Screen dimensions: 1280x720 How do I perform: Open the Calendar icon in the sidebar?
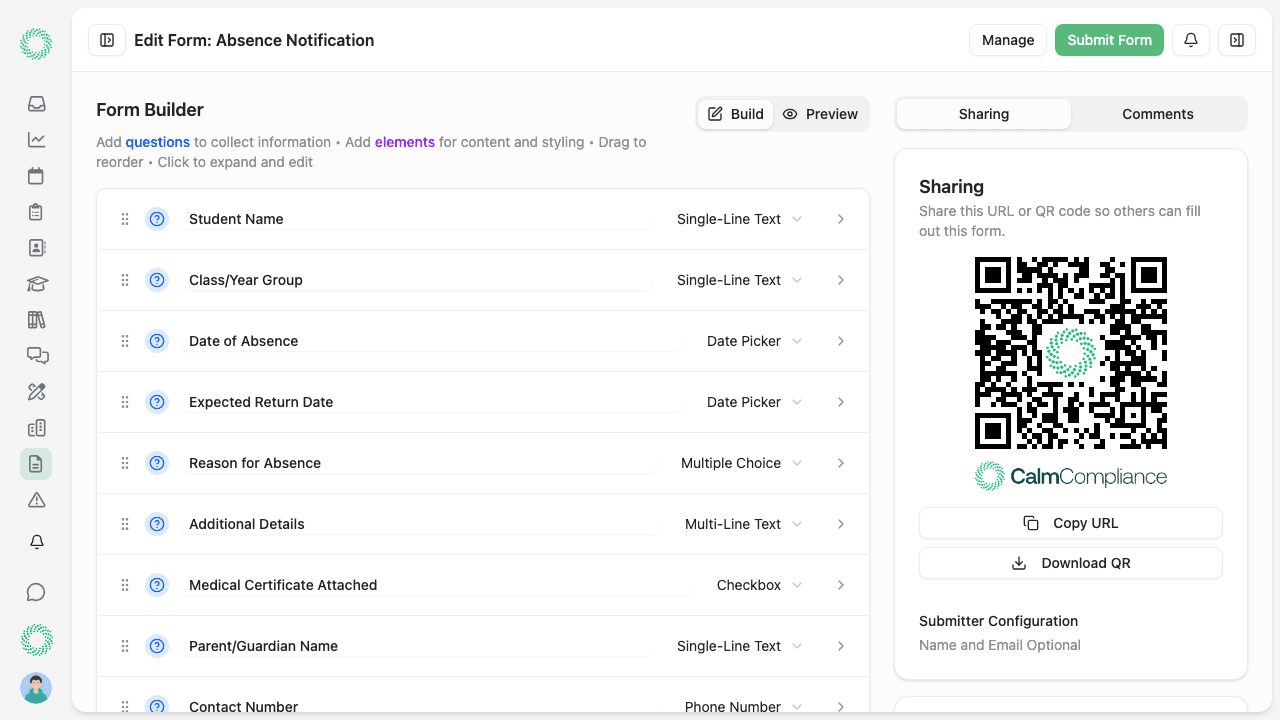coord(36,176)
